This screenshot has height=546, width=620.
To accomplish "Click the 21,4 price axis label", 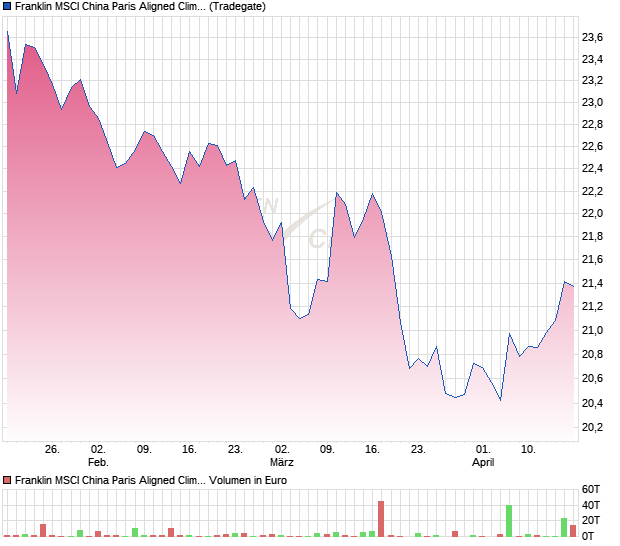I will (592, 283).
